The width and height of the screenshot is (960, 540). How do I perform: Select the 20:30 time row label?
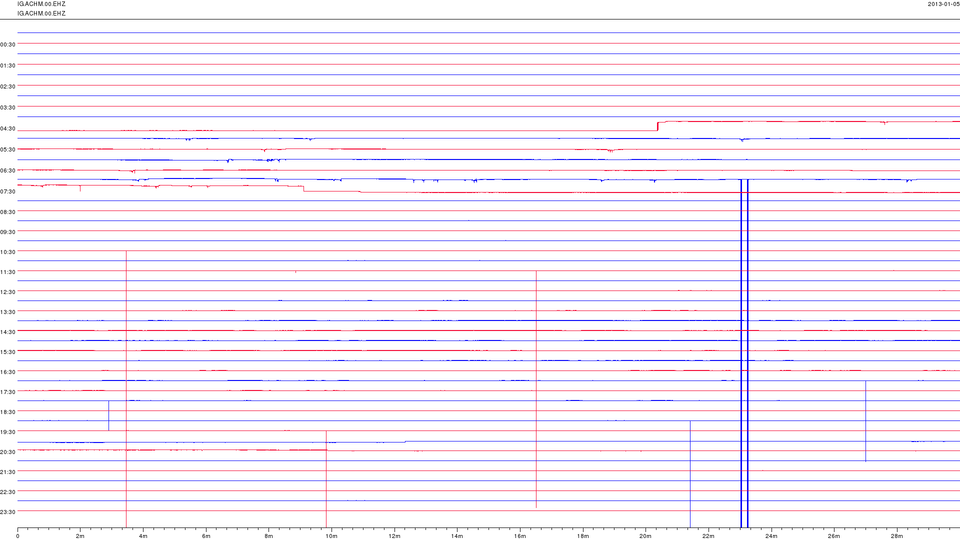pos(8,452)
